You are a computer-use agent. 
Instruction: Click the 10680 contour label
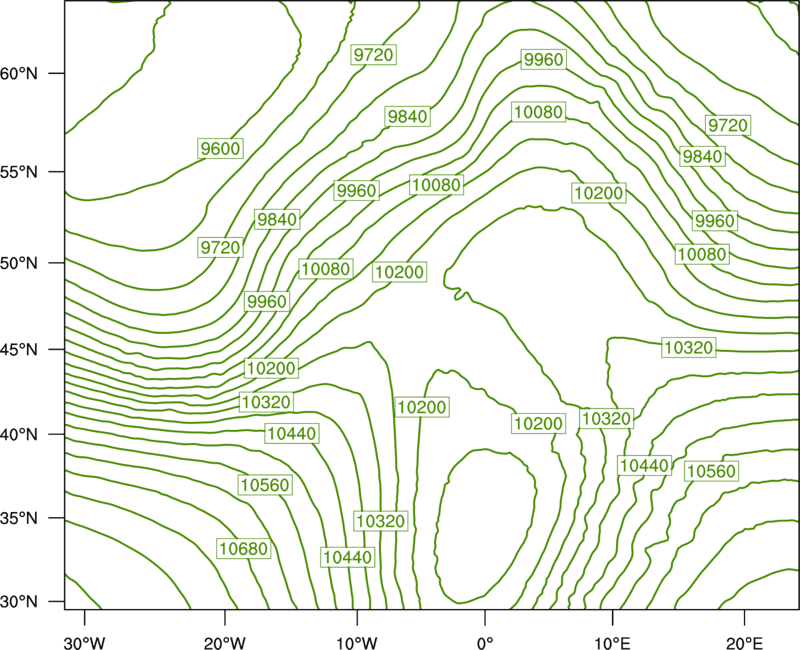tap(243, 548)
